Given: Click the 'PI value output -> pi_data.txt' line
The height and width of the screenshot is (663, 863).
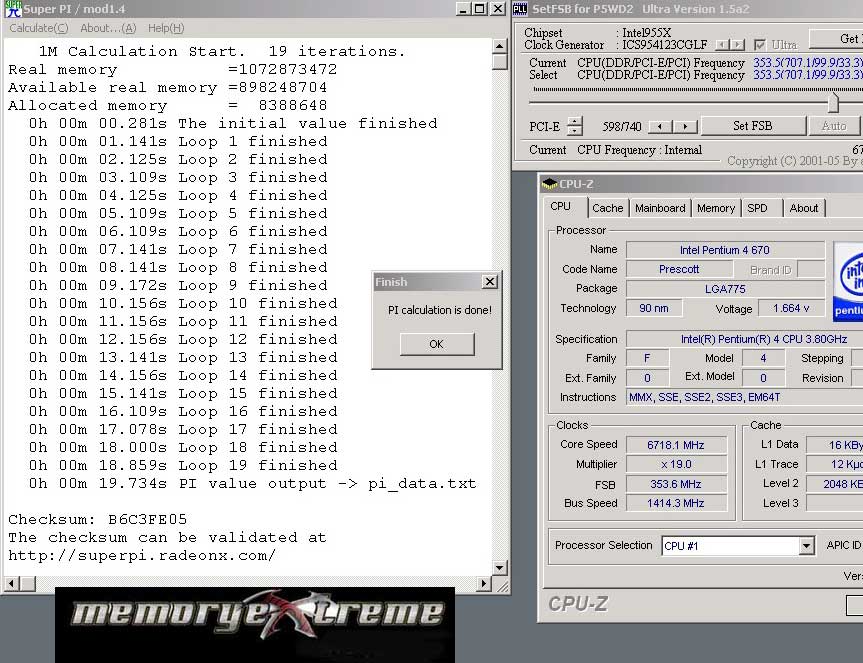Looking at the screenshot, I should 253,484.
